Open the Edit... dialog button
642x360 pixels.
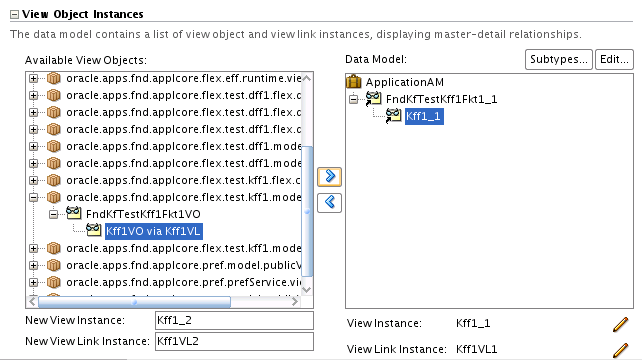coord(614,59)
